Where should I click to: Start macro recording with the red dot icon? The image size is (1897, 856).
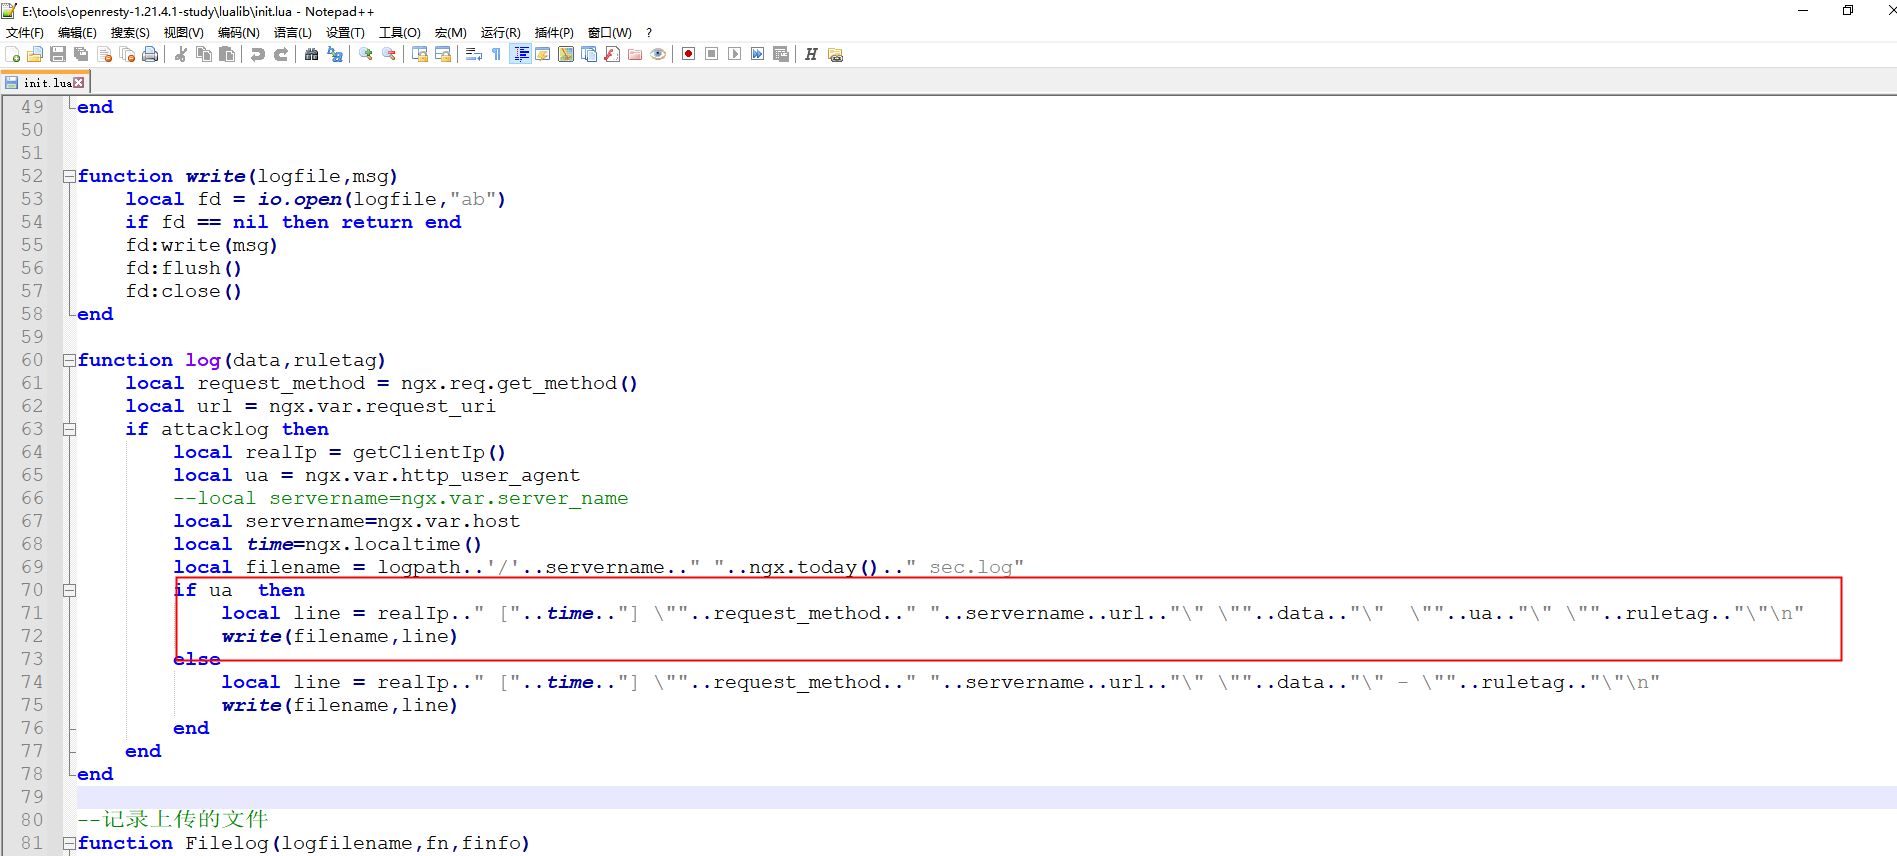(689, 54)
